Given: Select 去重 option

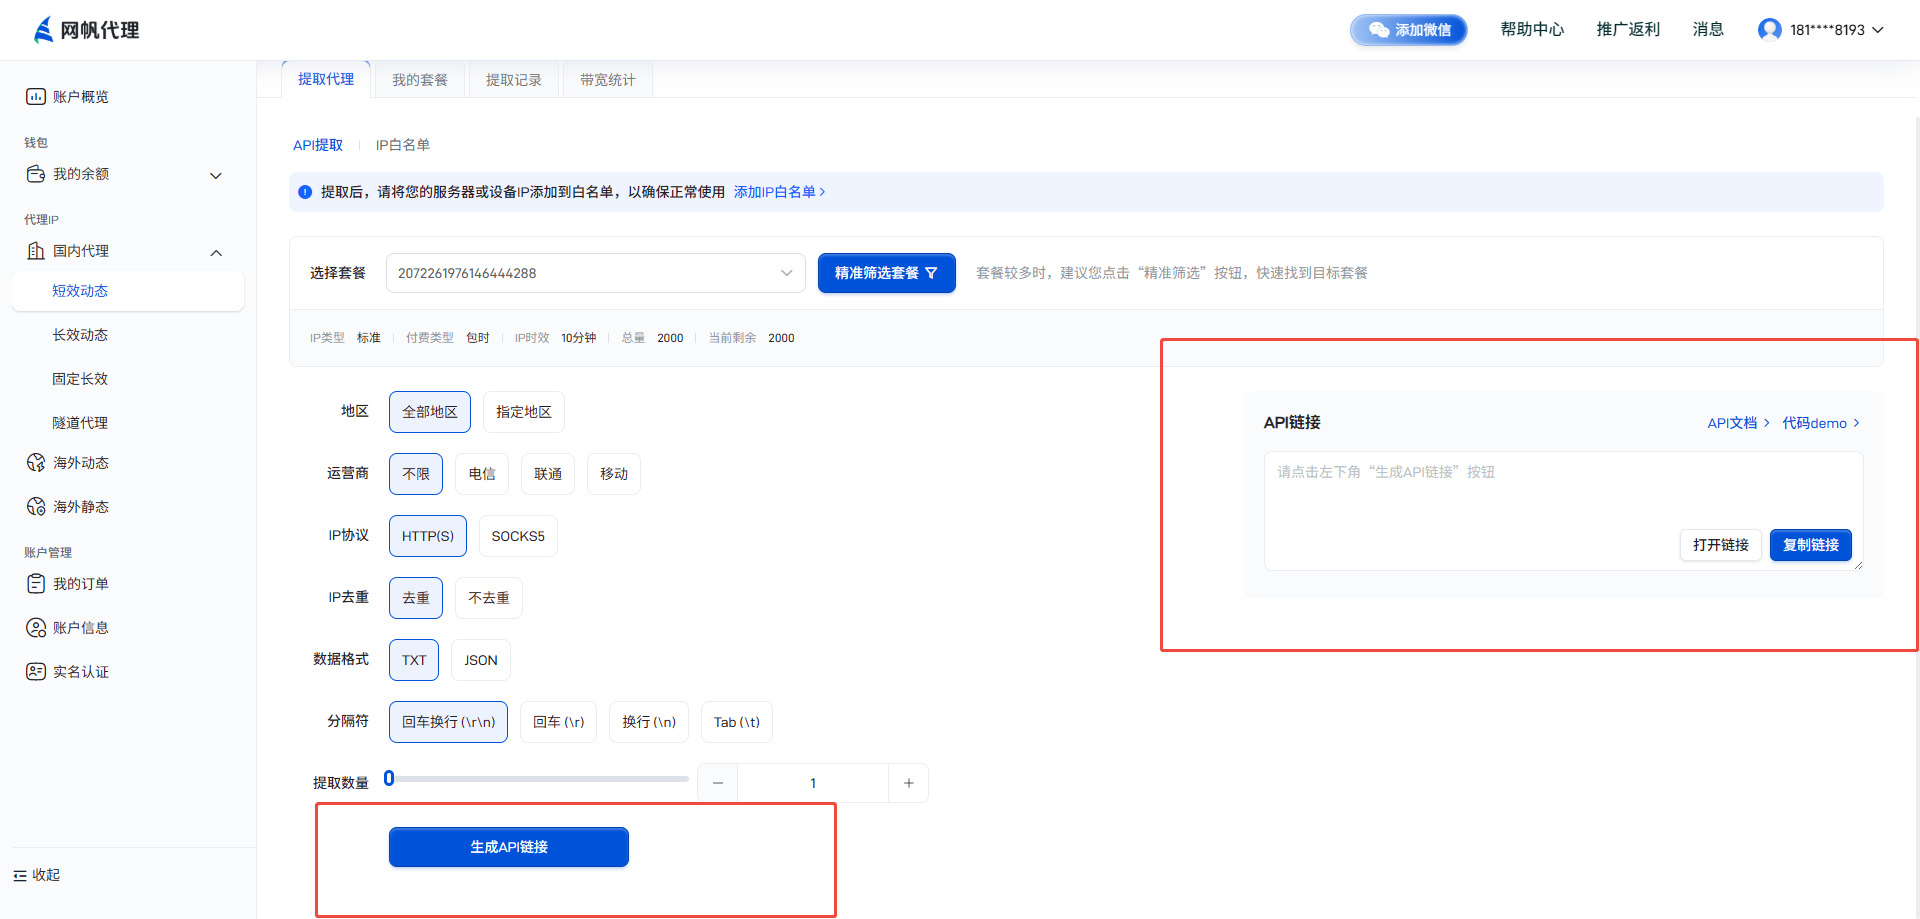Looking at the screenshot, I should click(416, 598).
